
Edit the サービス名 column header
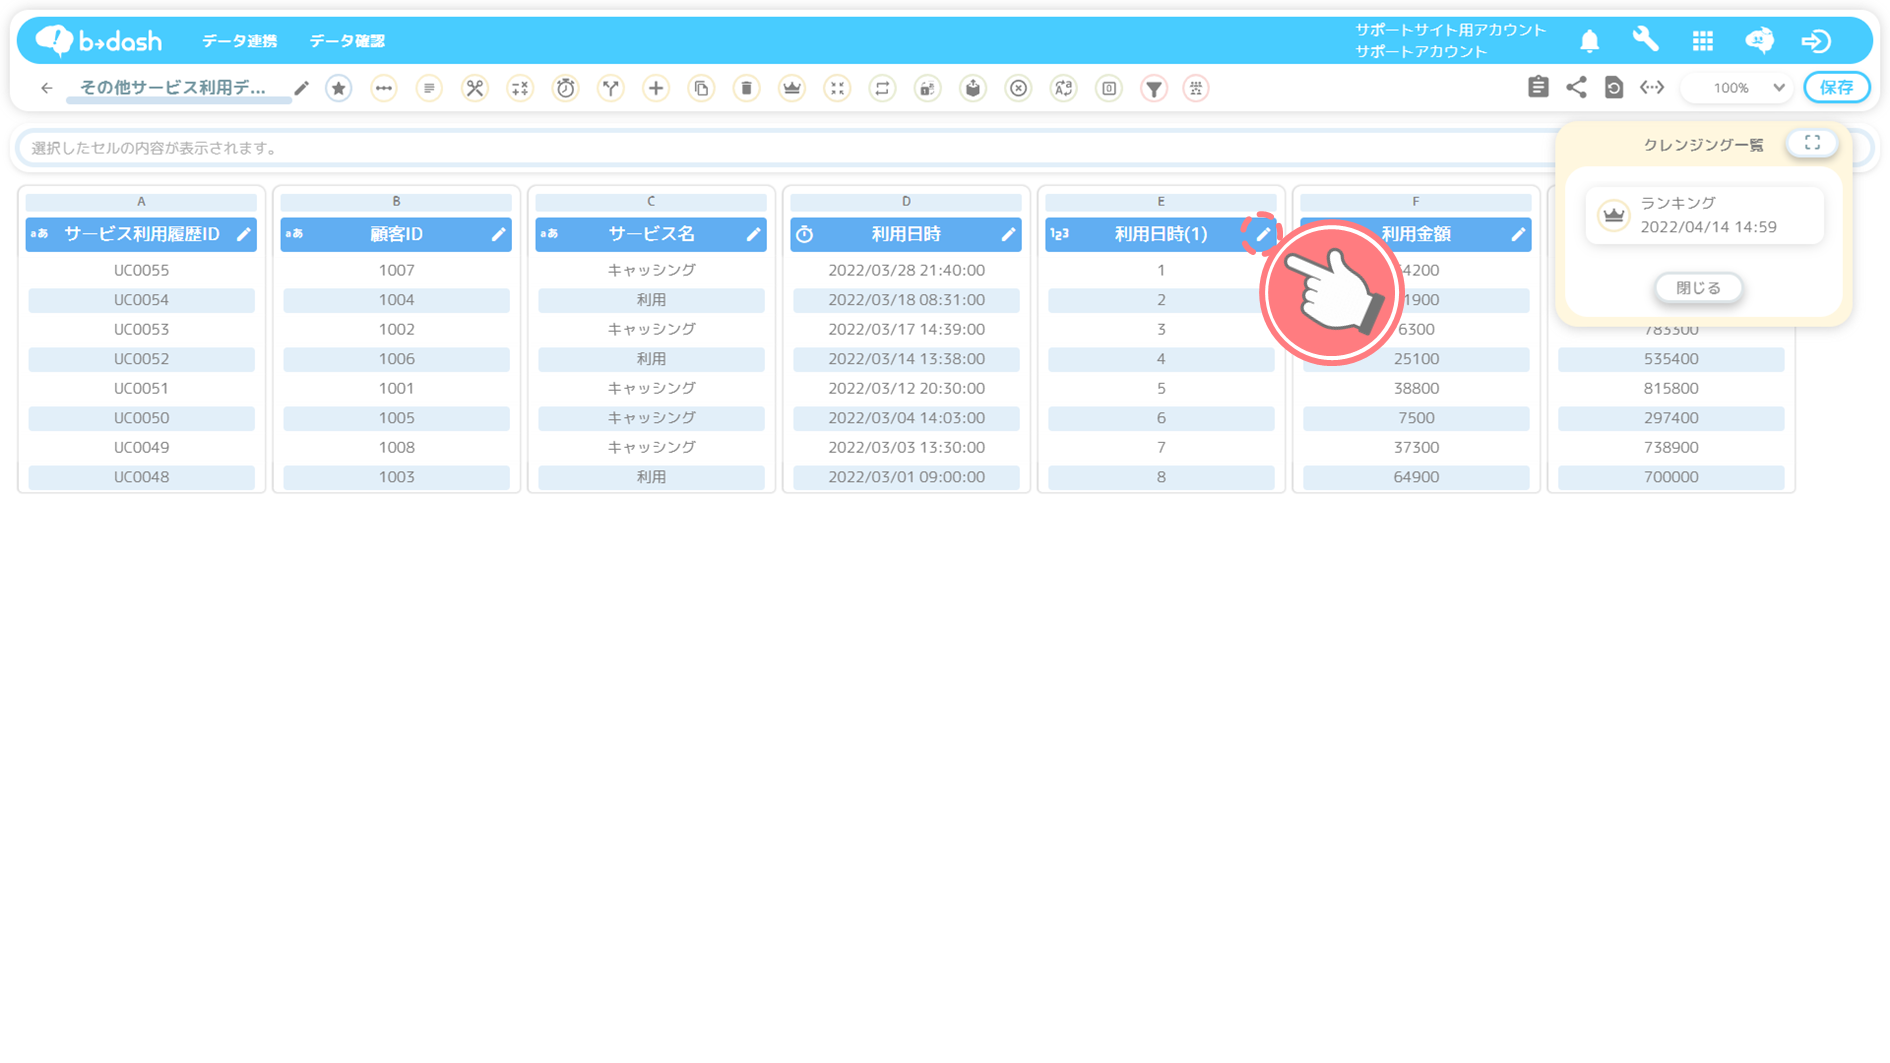[x=754, y=234]
